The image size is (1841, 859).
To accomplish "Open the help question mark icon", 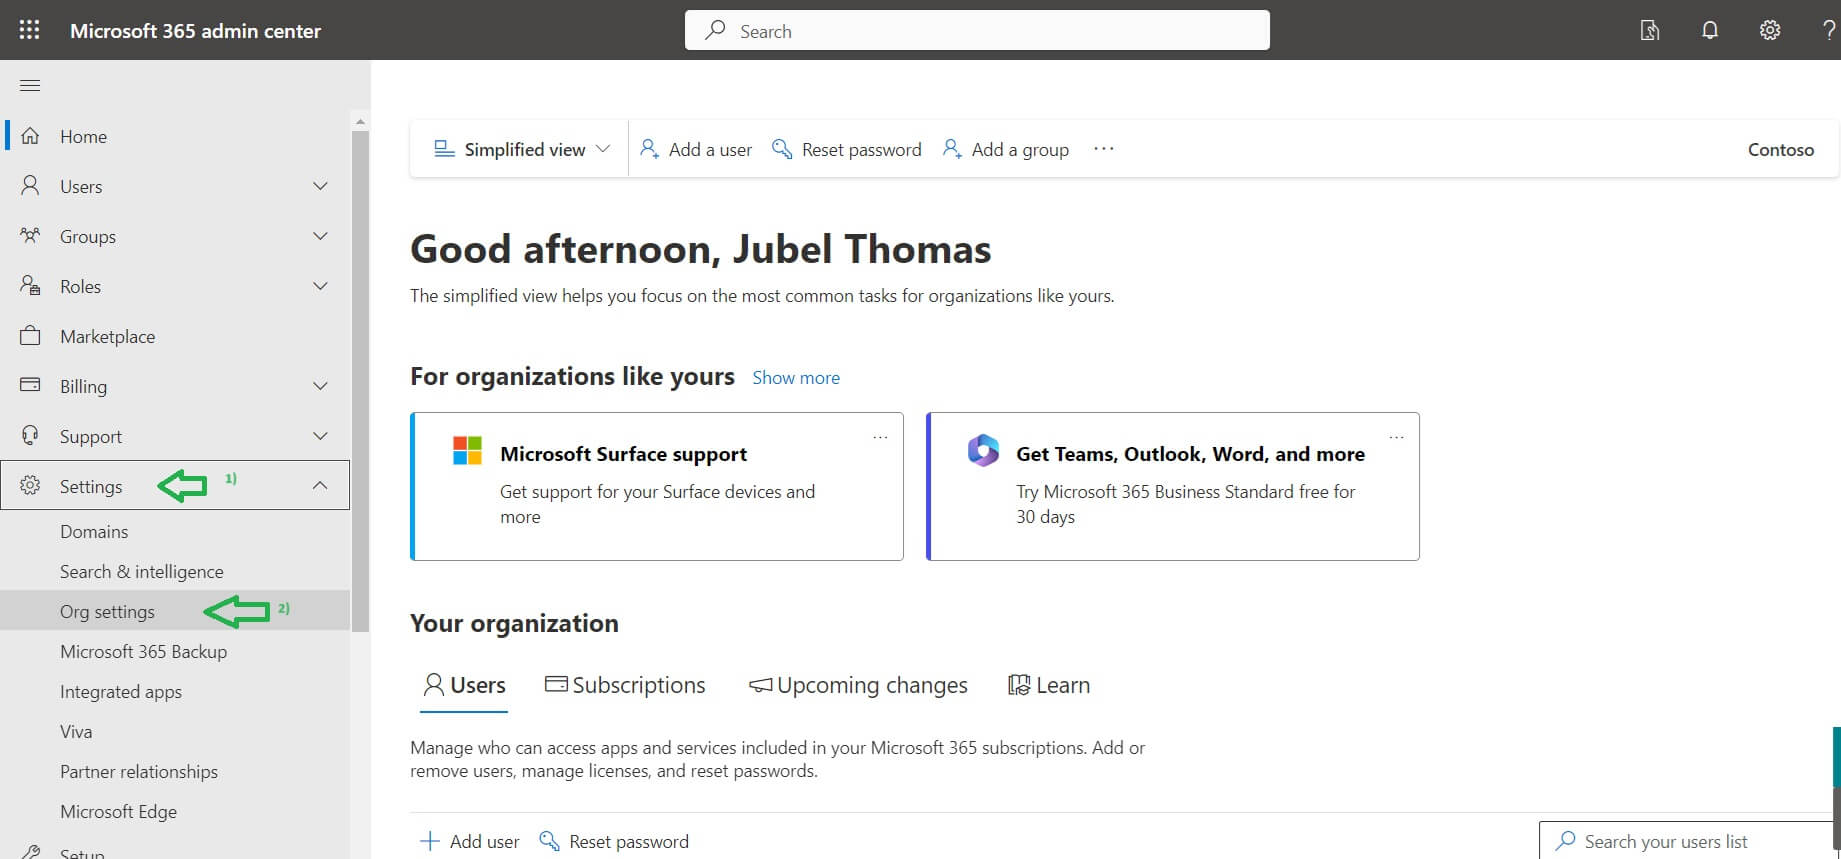I will coord(1829,30).
